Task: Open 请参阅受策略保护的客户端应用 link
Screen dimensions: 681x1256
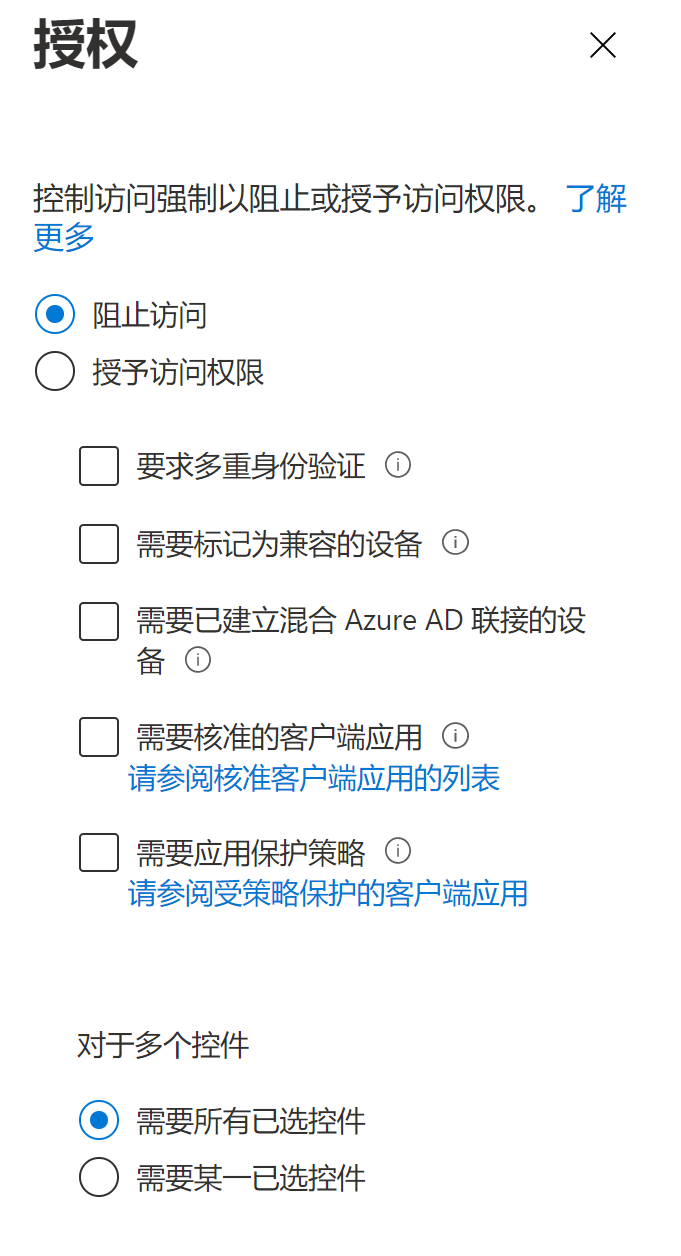Action: click(x=328, y=893)
